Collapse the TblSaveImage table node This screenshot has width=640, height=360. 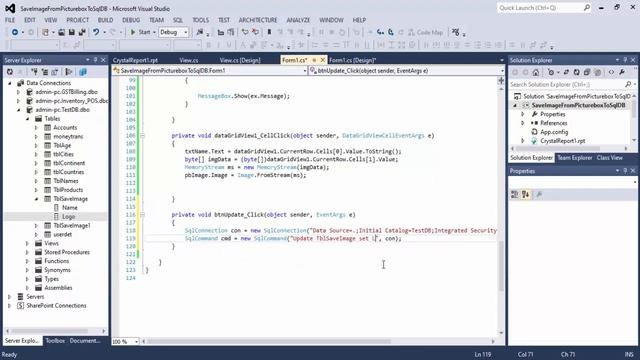(x=36, y=199)
